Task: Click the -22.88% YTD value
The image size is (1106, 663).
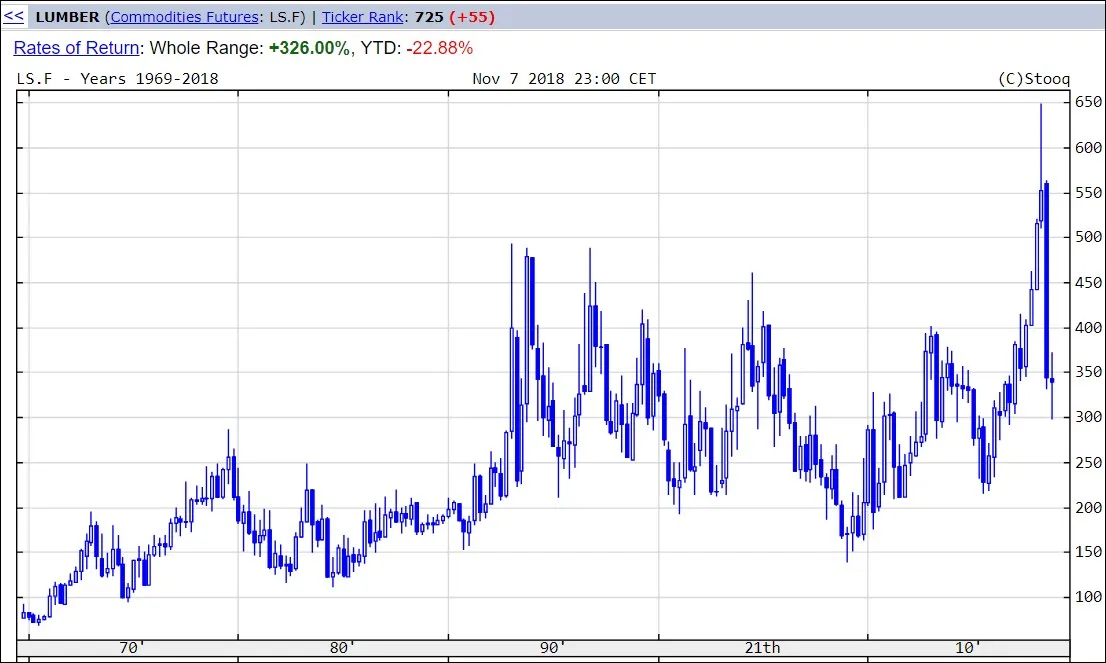Action: 439,48
